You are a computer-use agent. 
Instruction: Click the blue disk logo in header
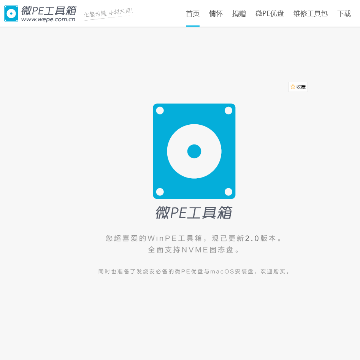[11, 13]
